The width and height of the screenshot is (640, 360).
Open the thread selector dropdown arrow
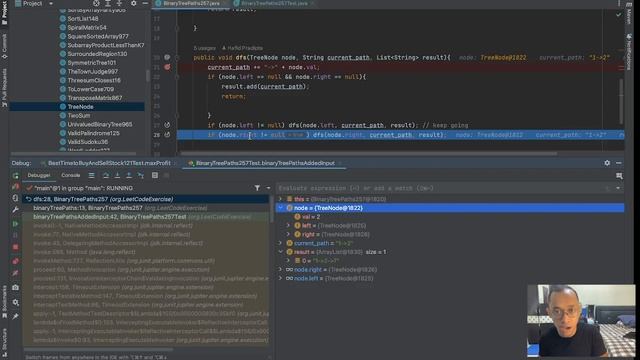[x=268, y=188]
